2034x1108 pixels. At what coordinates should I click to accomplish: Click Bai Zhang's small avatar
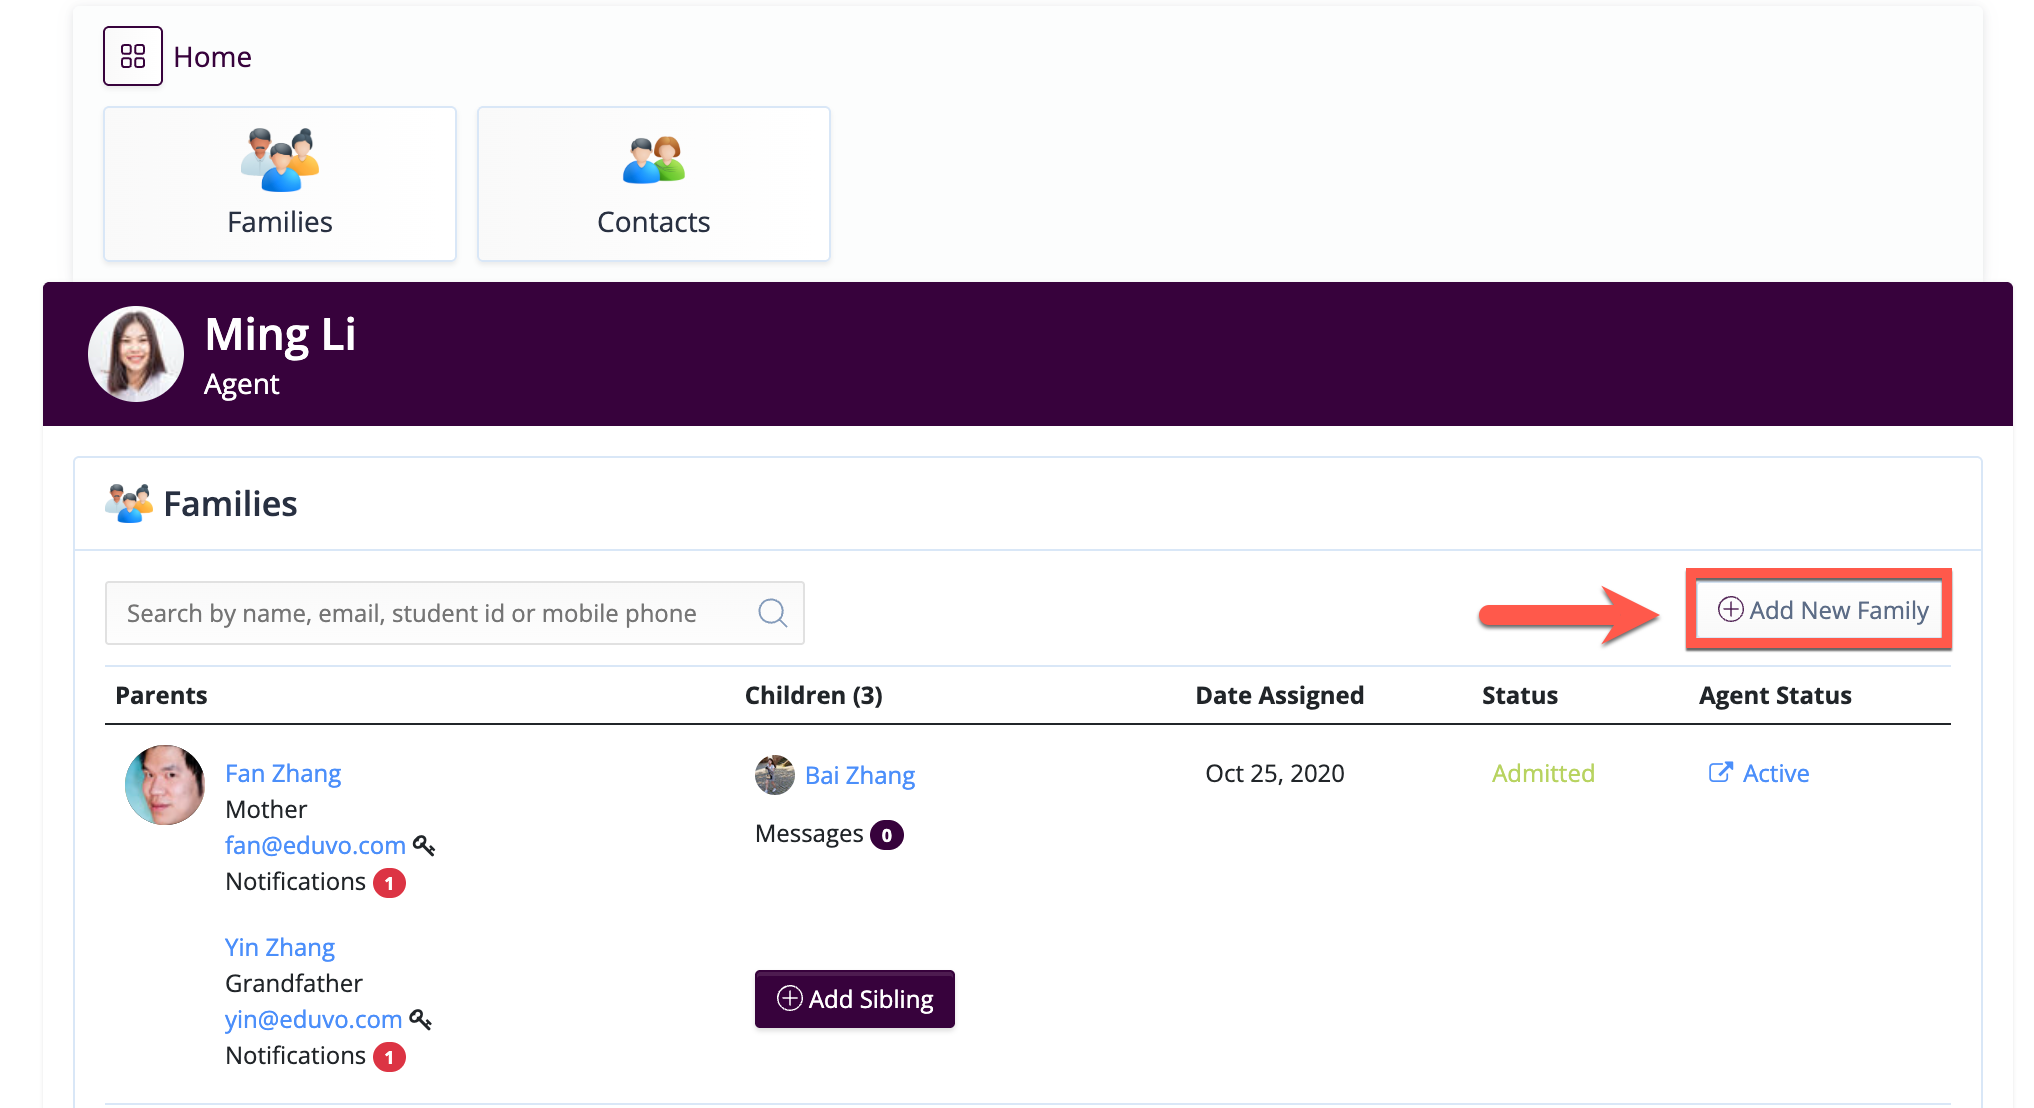coord(774,775)
